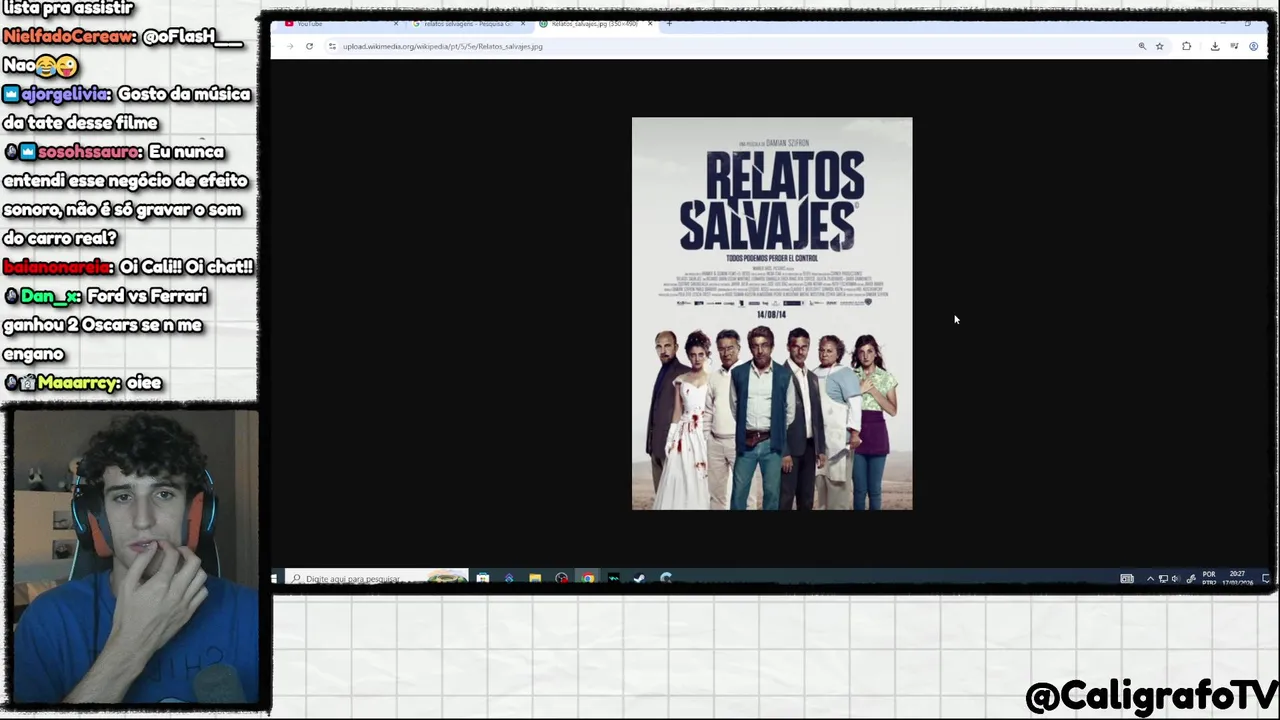
Task: Open the File Explorer taskbar icon
Action: (535, 578)
